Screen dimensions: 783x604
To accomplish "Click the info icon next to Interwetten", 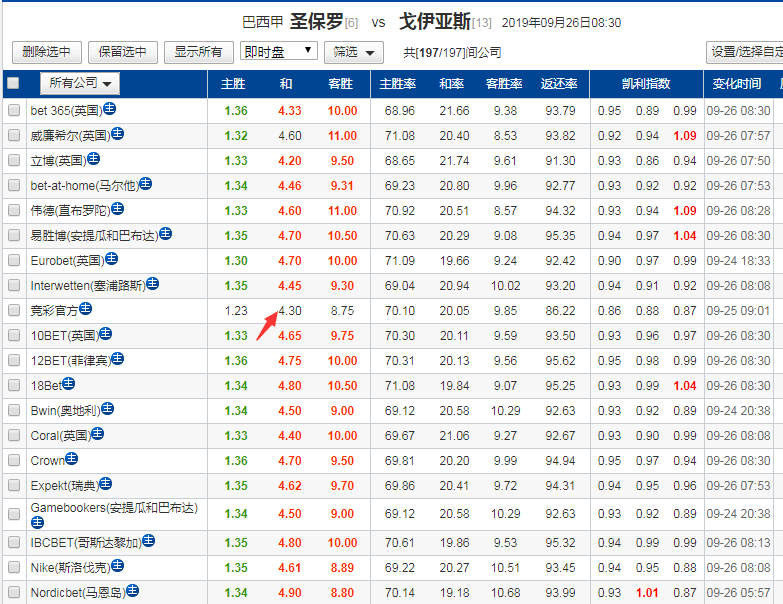I will [153, 284].
